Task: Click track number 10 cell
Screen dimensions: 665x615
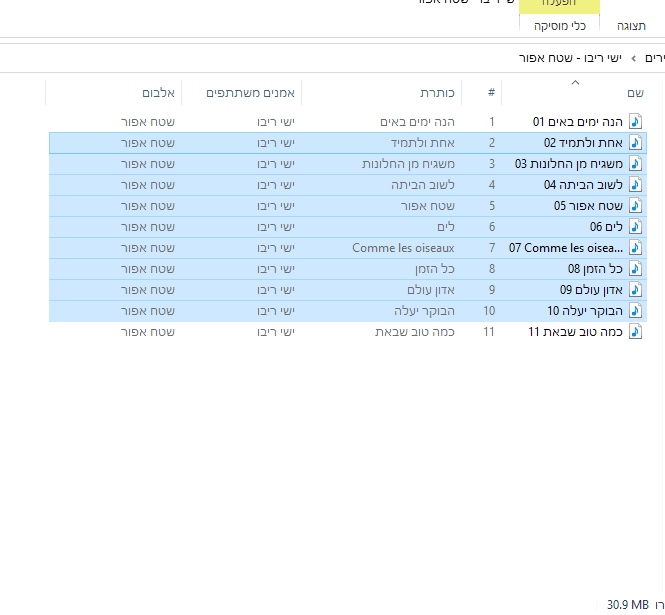Action: 489,311
